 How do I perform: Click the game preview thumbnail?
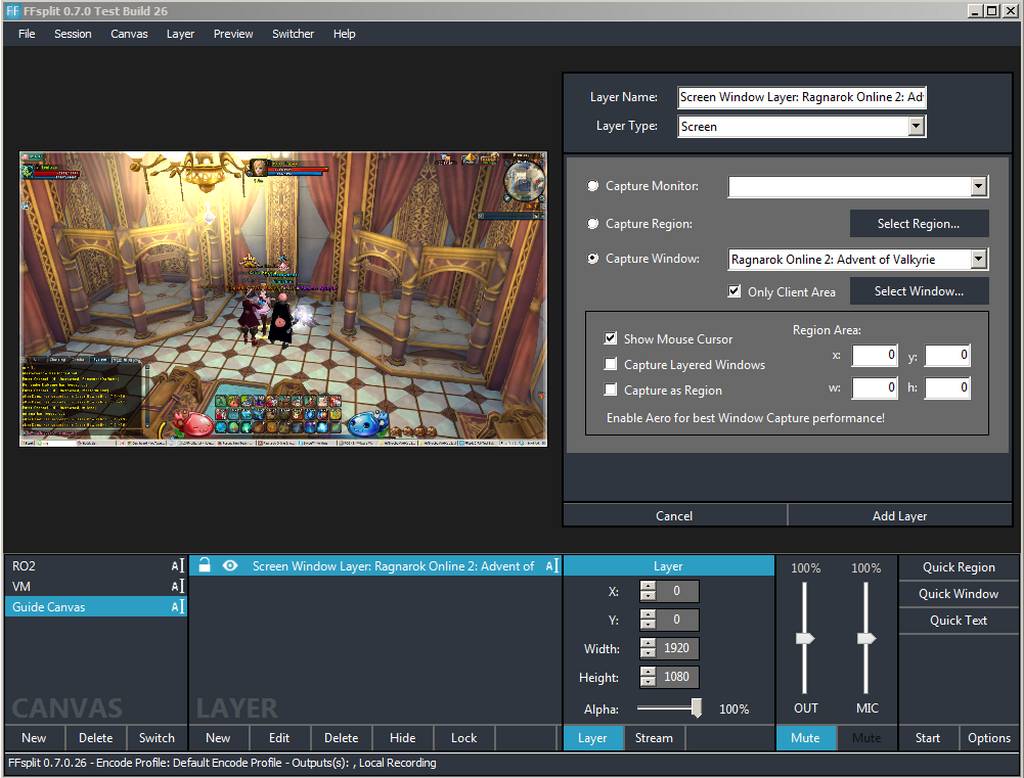pos(283,299)
